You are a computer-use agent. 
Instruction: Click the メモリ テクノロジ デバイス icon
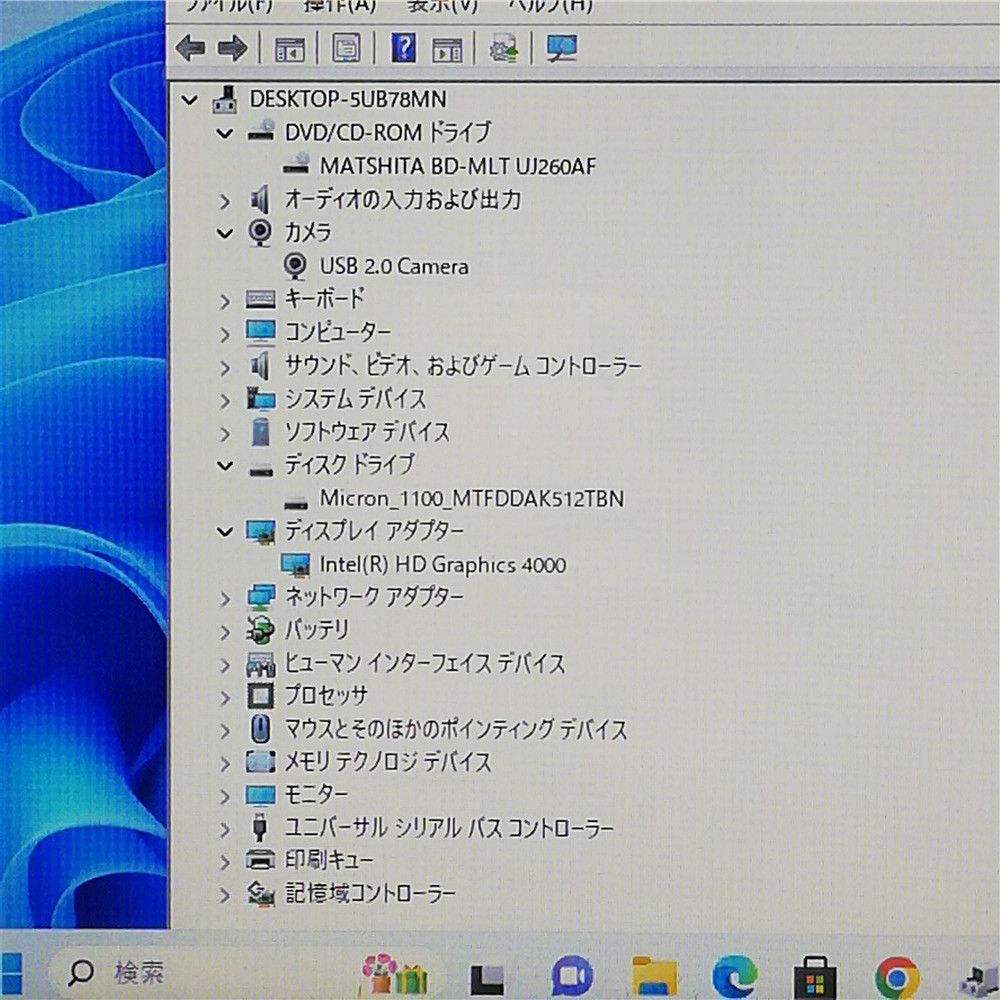coord(260,761)
